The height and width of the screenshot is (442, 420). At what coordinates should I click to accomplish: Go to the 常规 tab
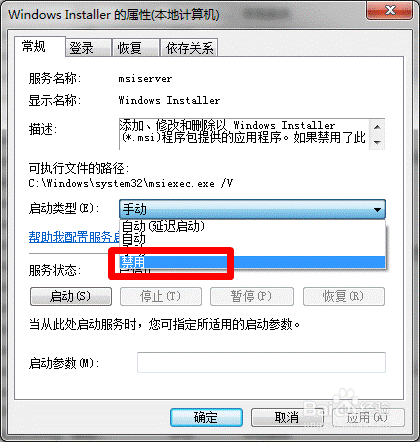point(40,46)
